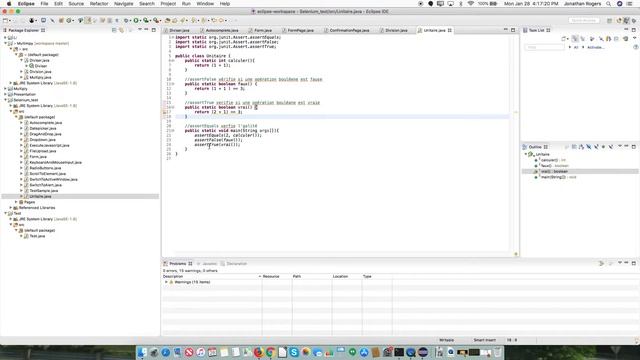Open the Source menu
Viewport: 640px width, 360px height.
[76, 4]
